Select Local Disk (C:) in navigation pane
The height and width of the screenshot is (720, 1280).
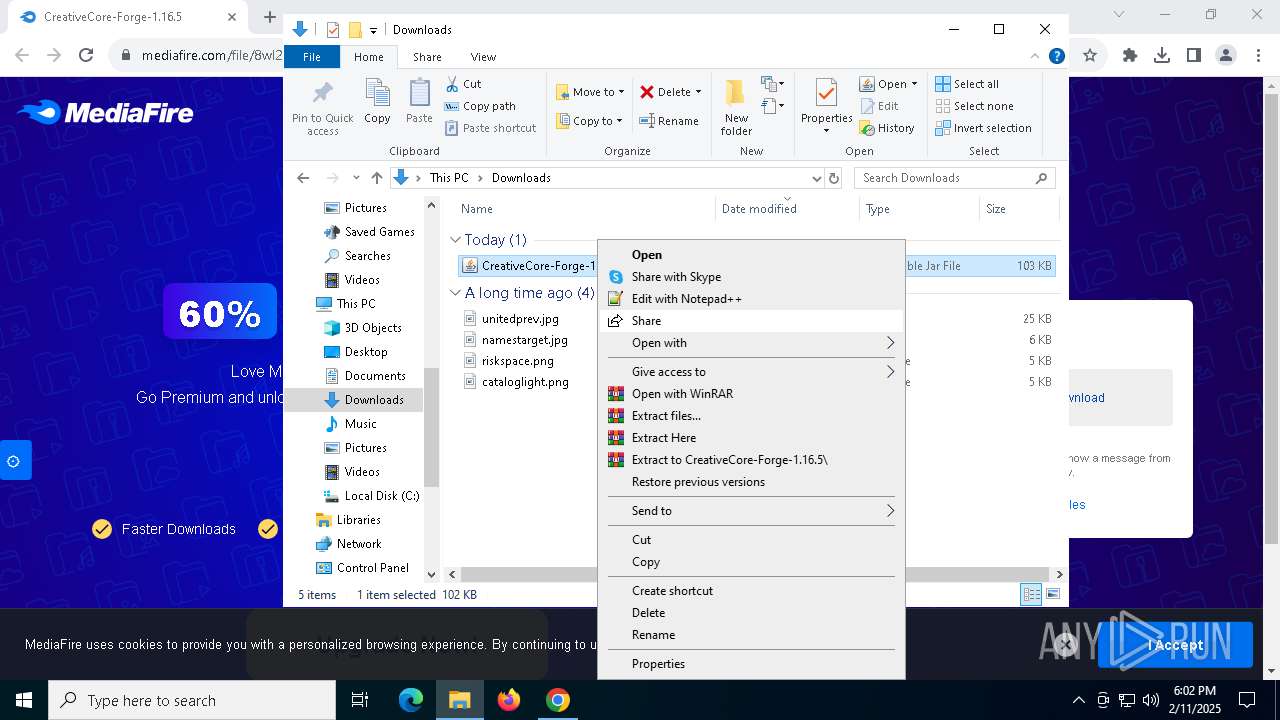tap(371, 496)
